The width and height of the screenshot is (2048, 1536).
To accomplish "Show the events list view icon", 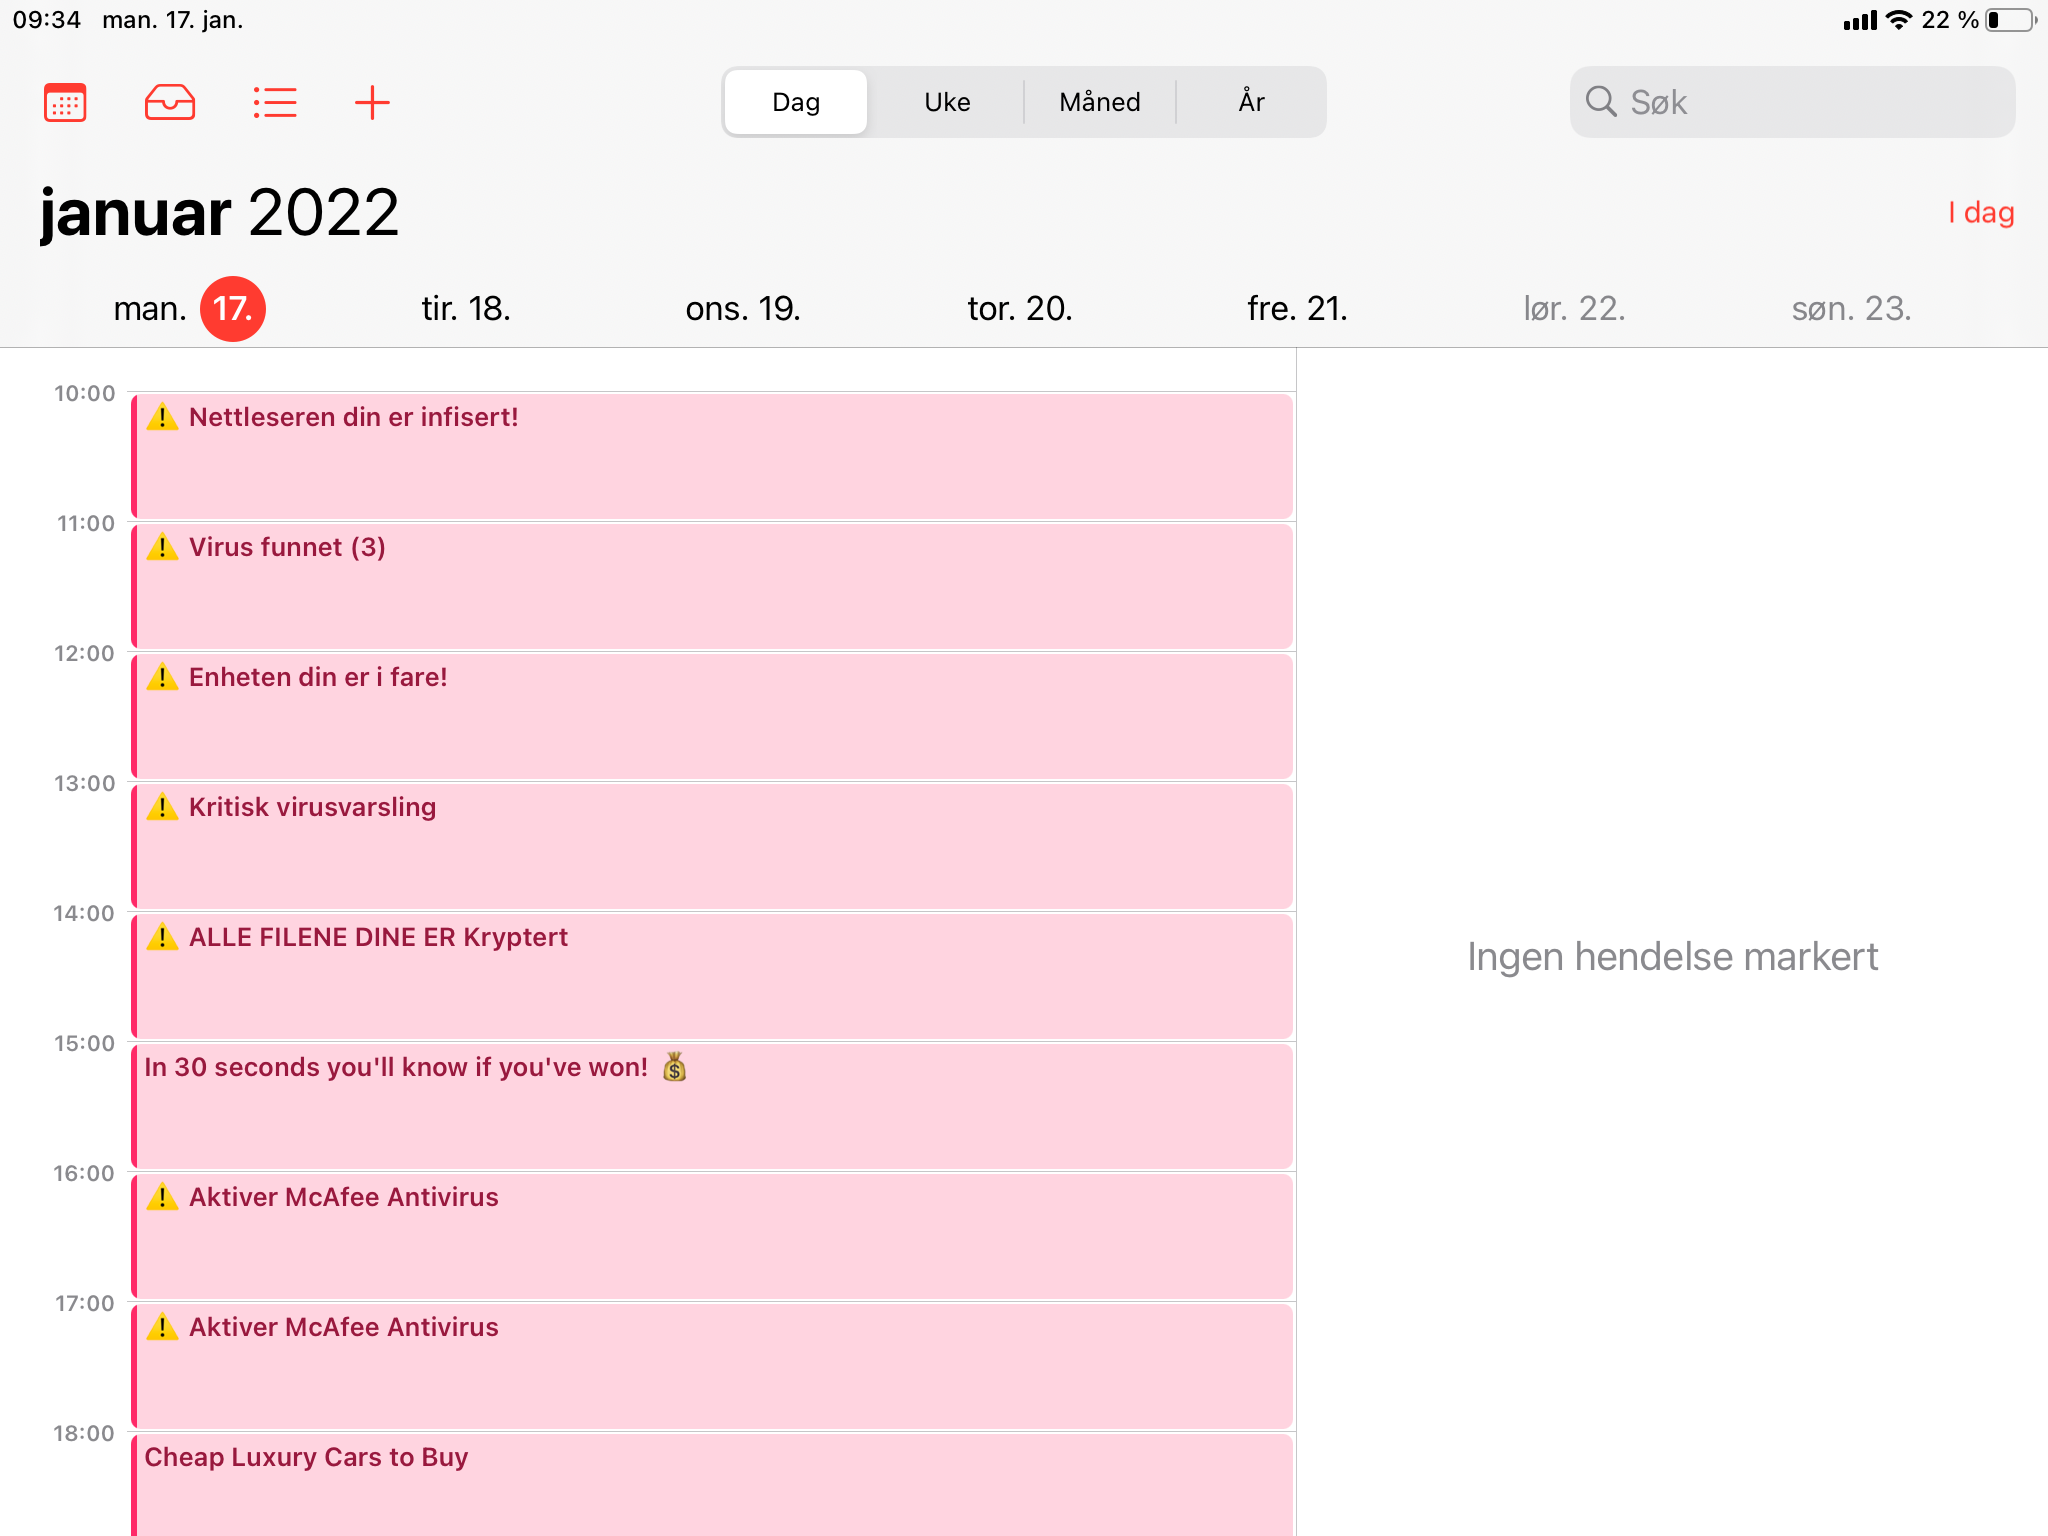I will tap(274, 102).
